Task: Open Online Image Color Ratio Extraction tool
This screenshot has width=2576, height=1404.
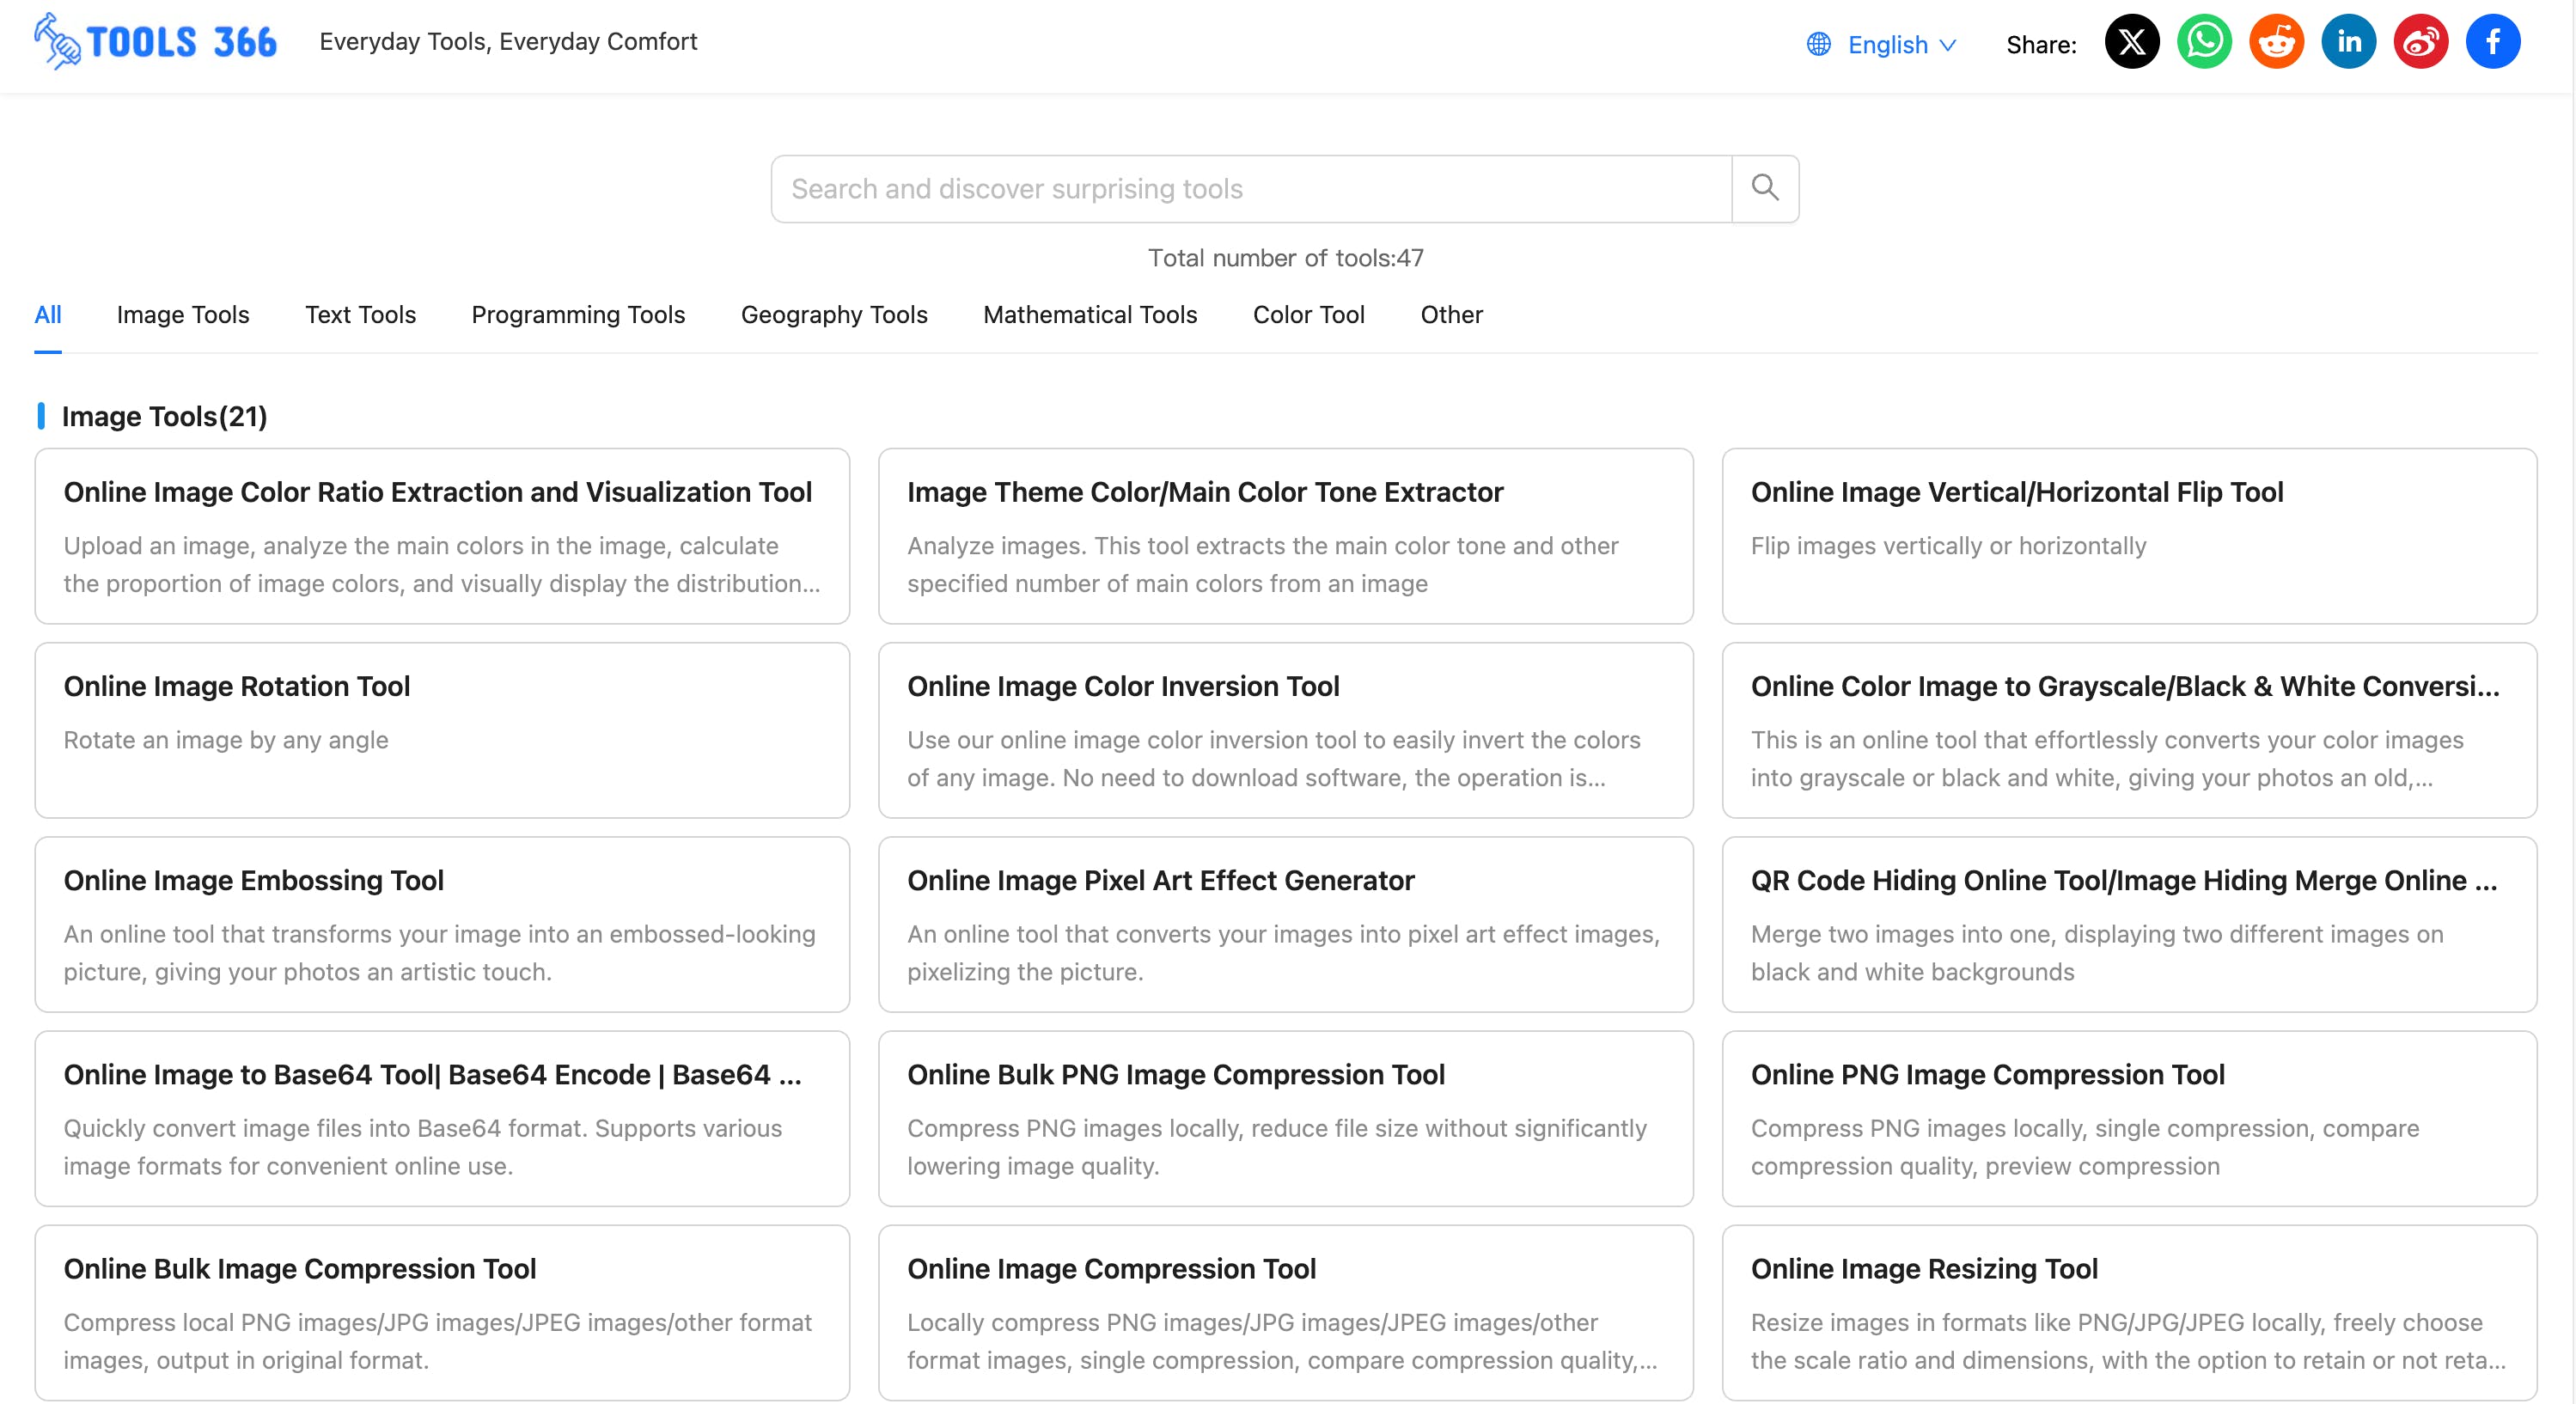Action: [442, 536]
